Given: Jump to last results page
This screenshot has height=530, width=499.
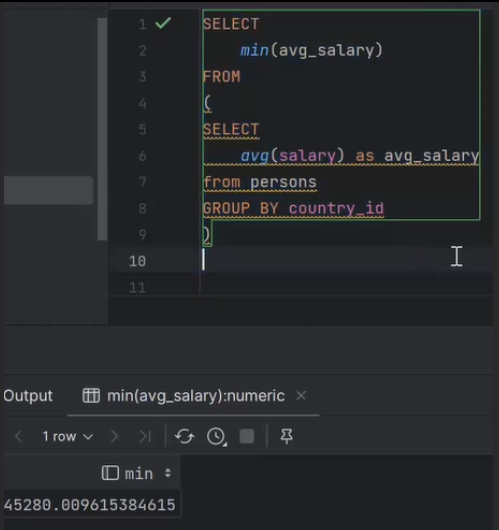Looking at the screenshot, I should [x=145, y=436].
